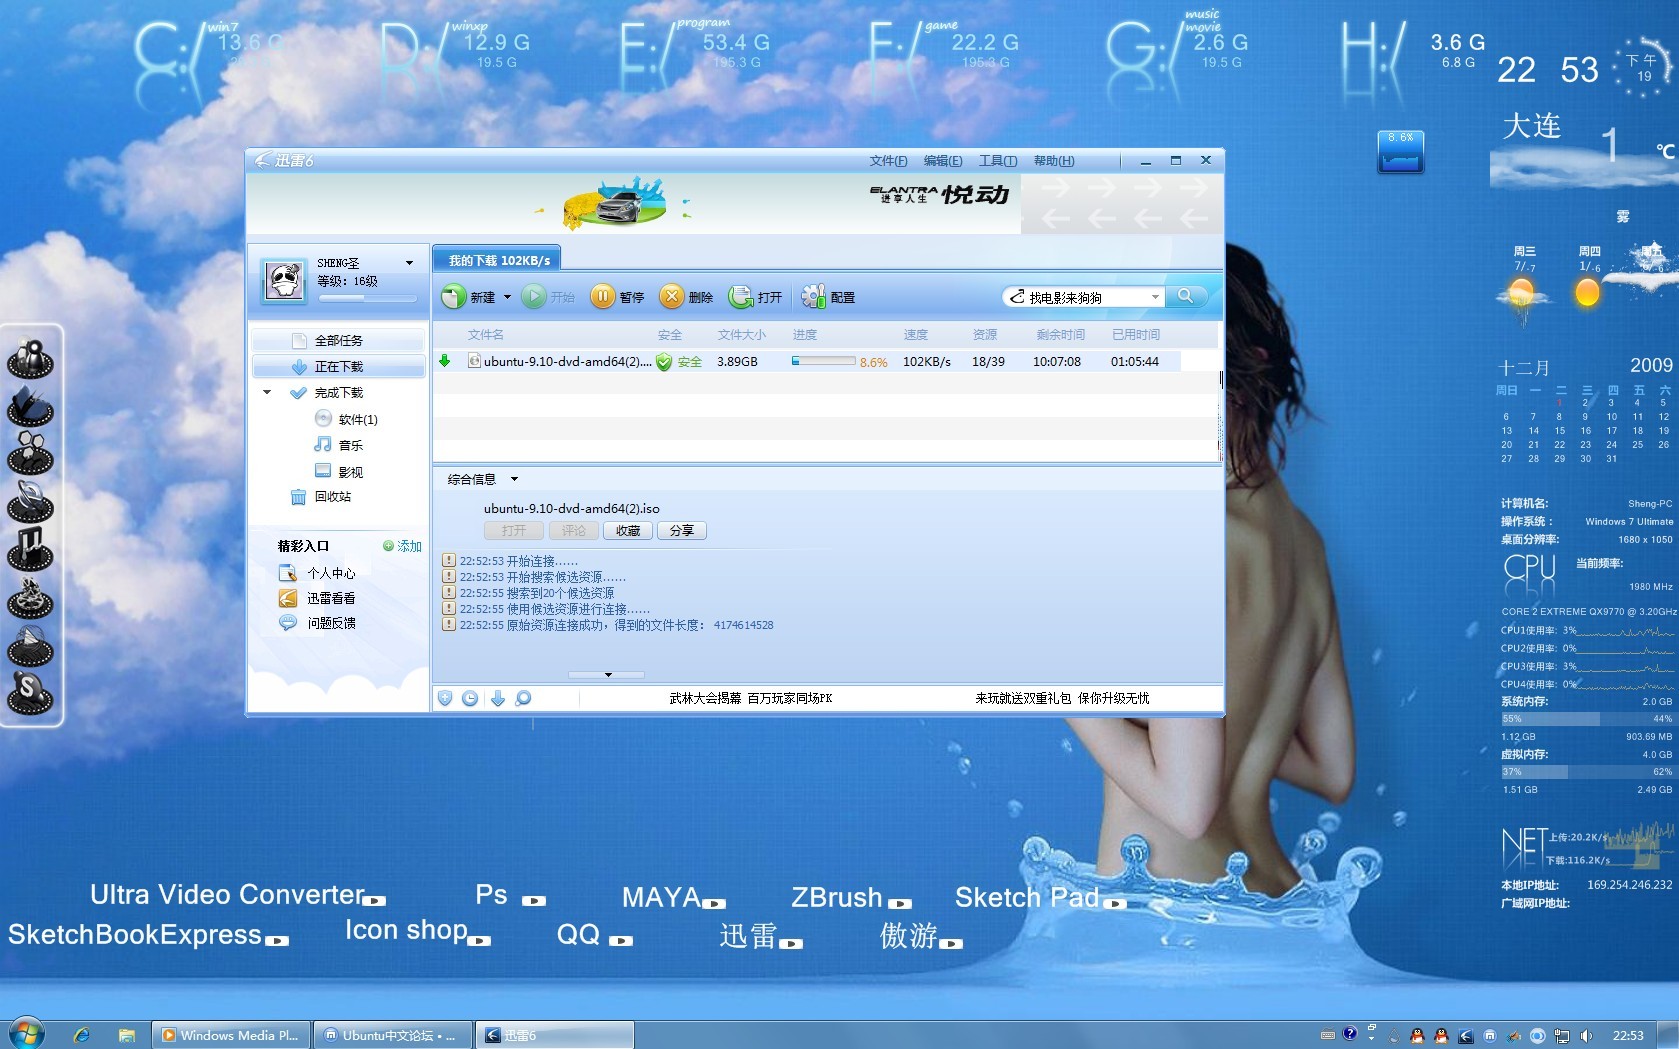Open the 编辑(E) menu

943,161
